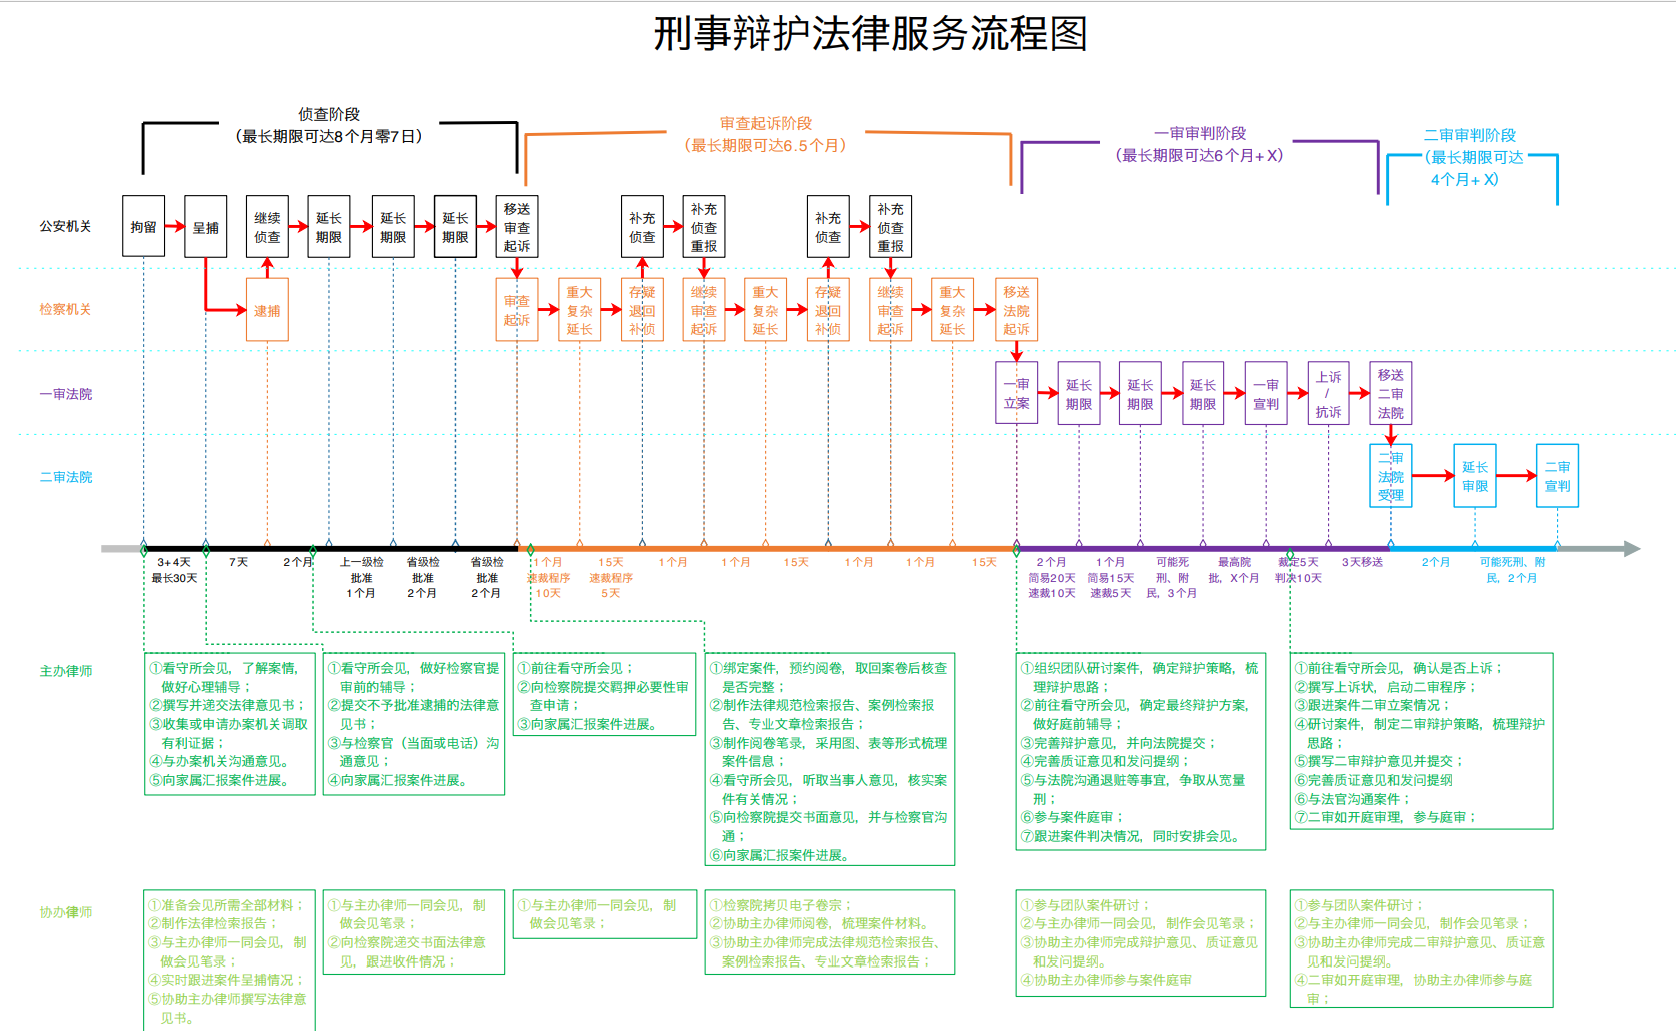Click the 简易15天 速裁5天 timeline label
The image size is (1676, 1031).
pos(1111,585)
